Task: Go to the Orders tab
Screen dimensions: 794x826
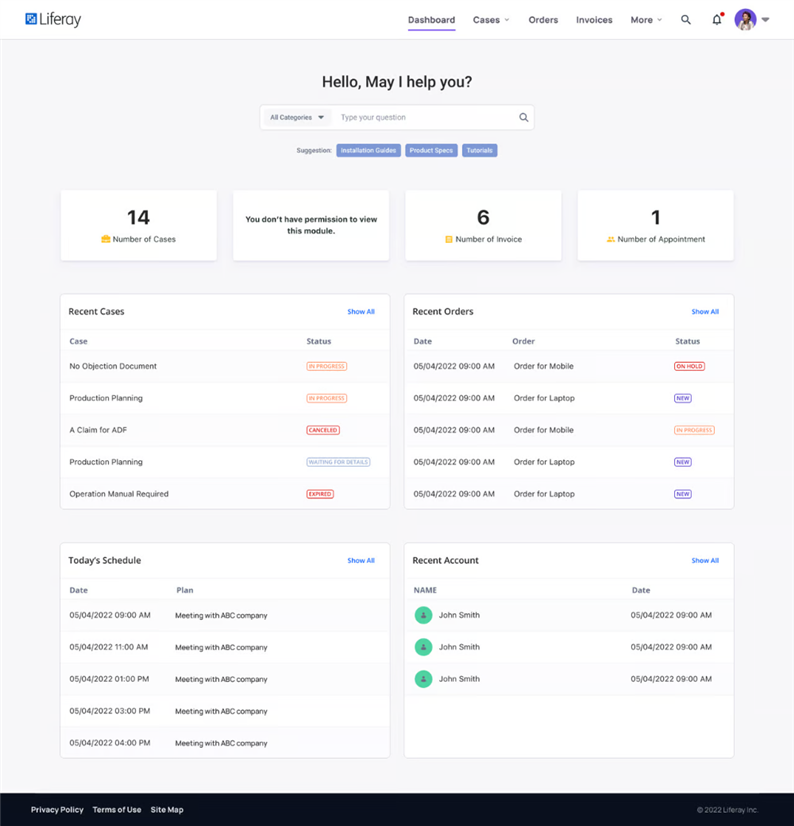Action: (x=543, y=20)
